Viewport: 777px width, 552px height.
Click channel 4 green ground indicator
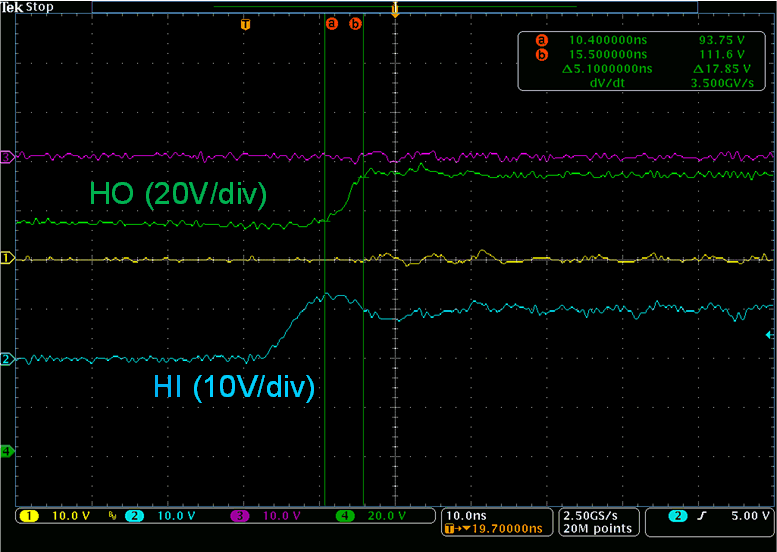(6, 451)
